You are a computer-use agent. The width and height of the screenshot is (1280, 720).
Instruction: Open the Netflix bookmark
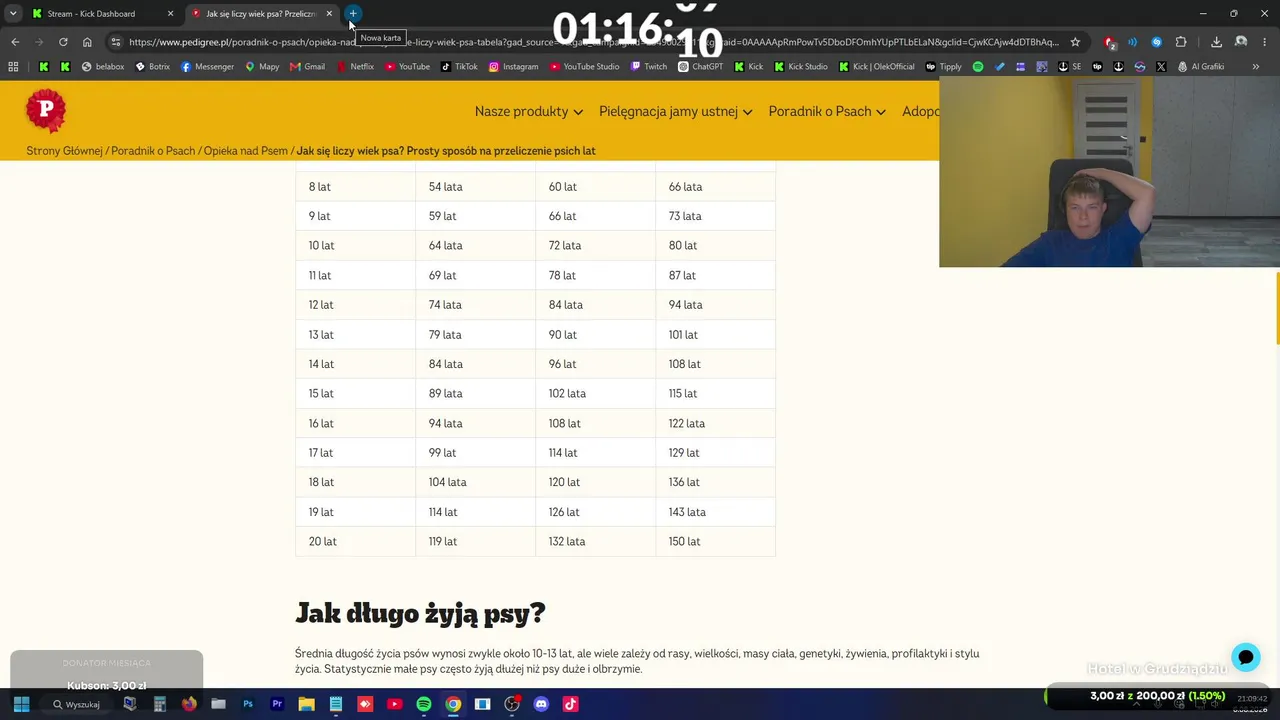pyautogui.click(x=355, y=67)
